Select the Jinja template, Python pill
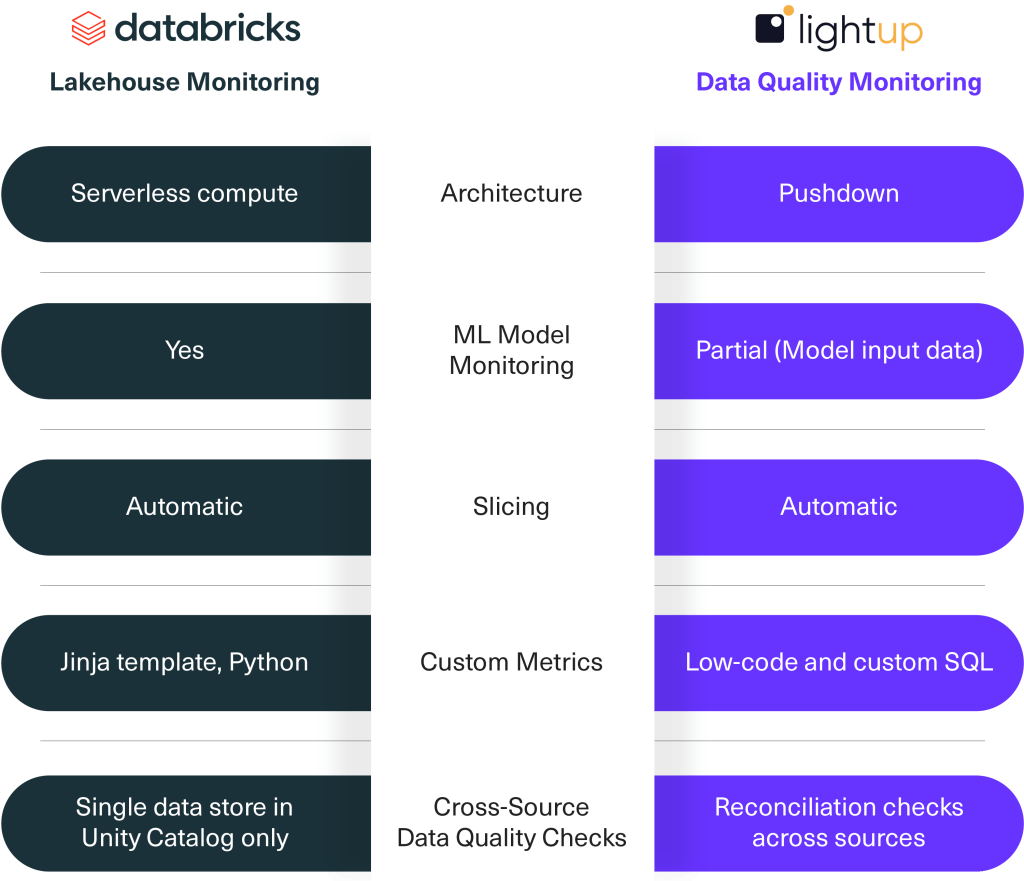 click(185, 663)
